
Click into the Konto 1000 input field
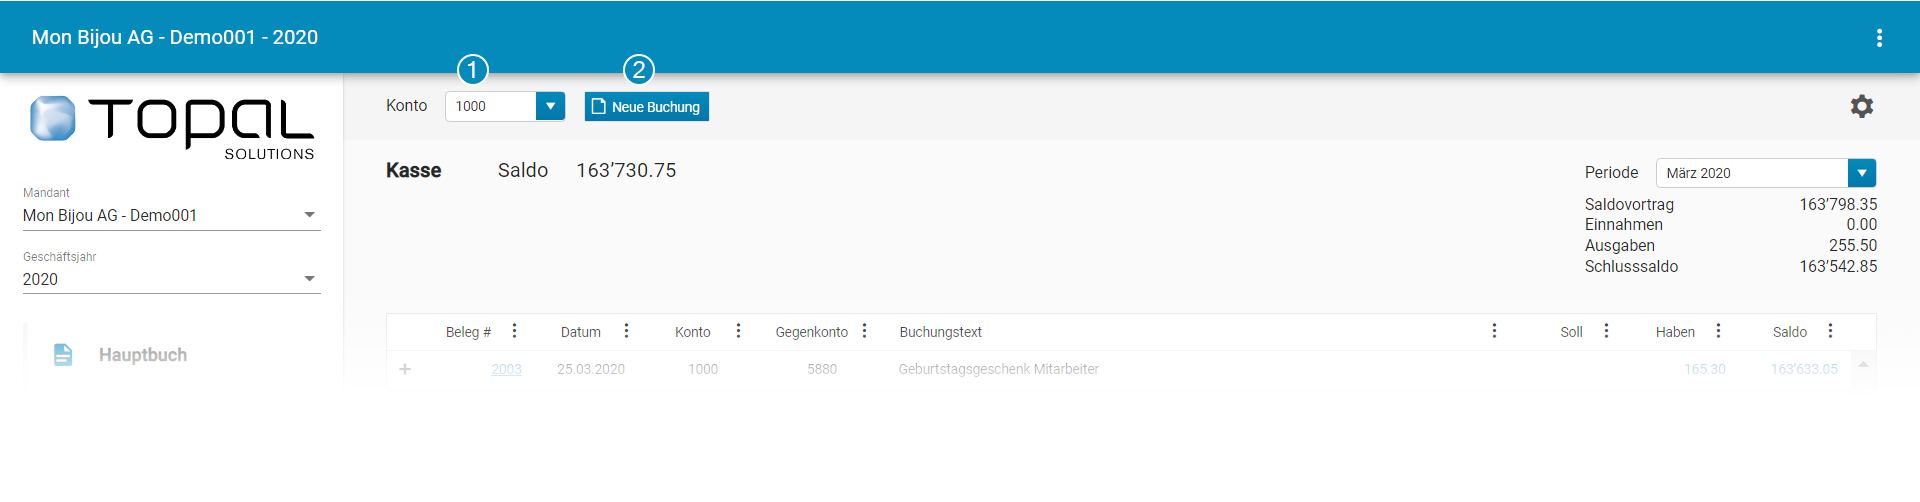coord(490,106)
